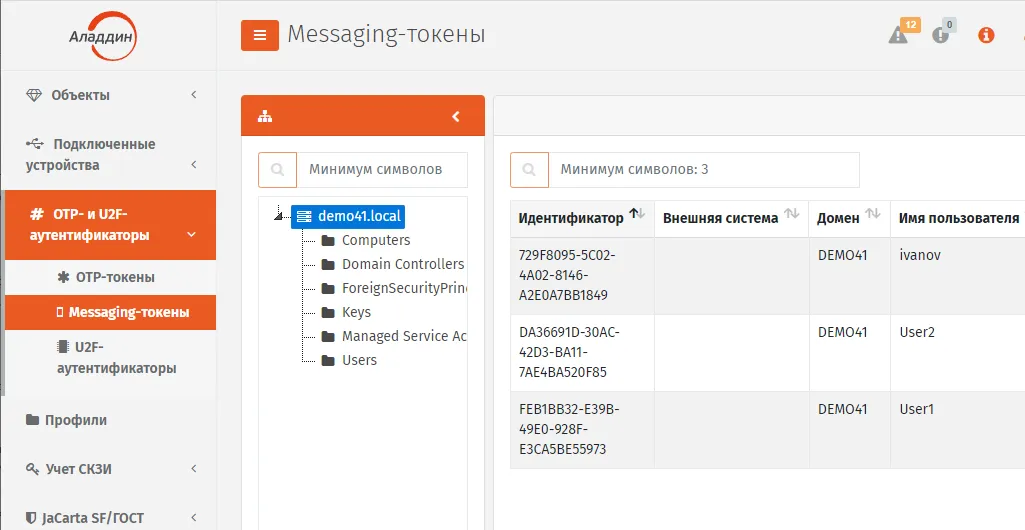Select the Domain Controllers folder
This screenshot has width=1025, height=530.
(393, 264)
